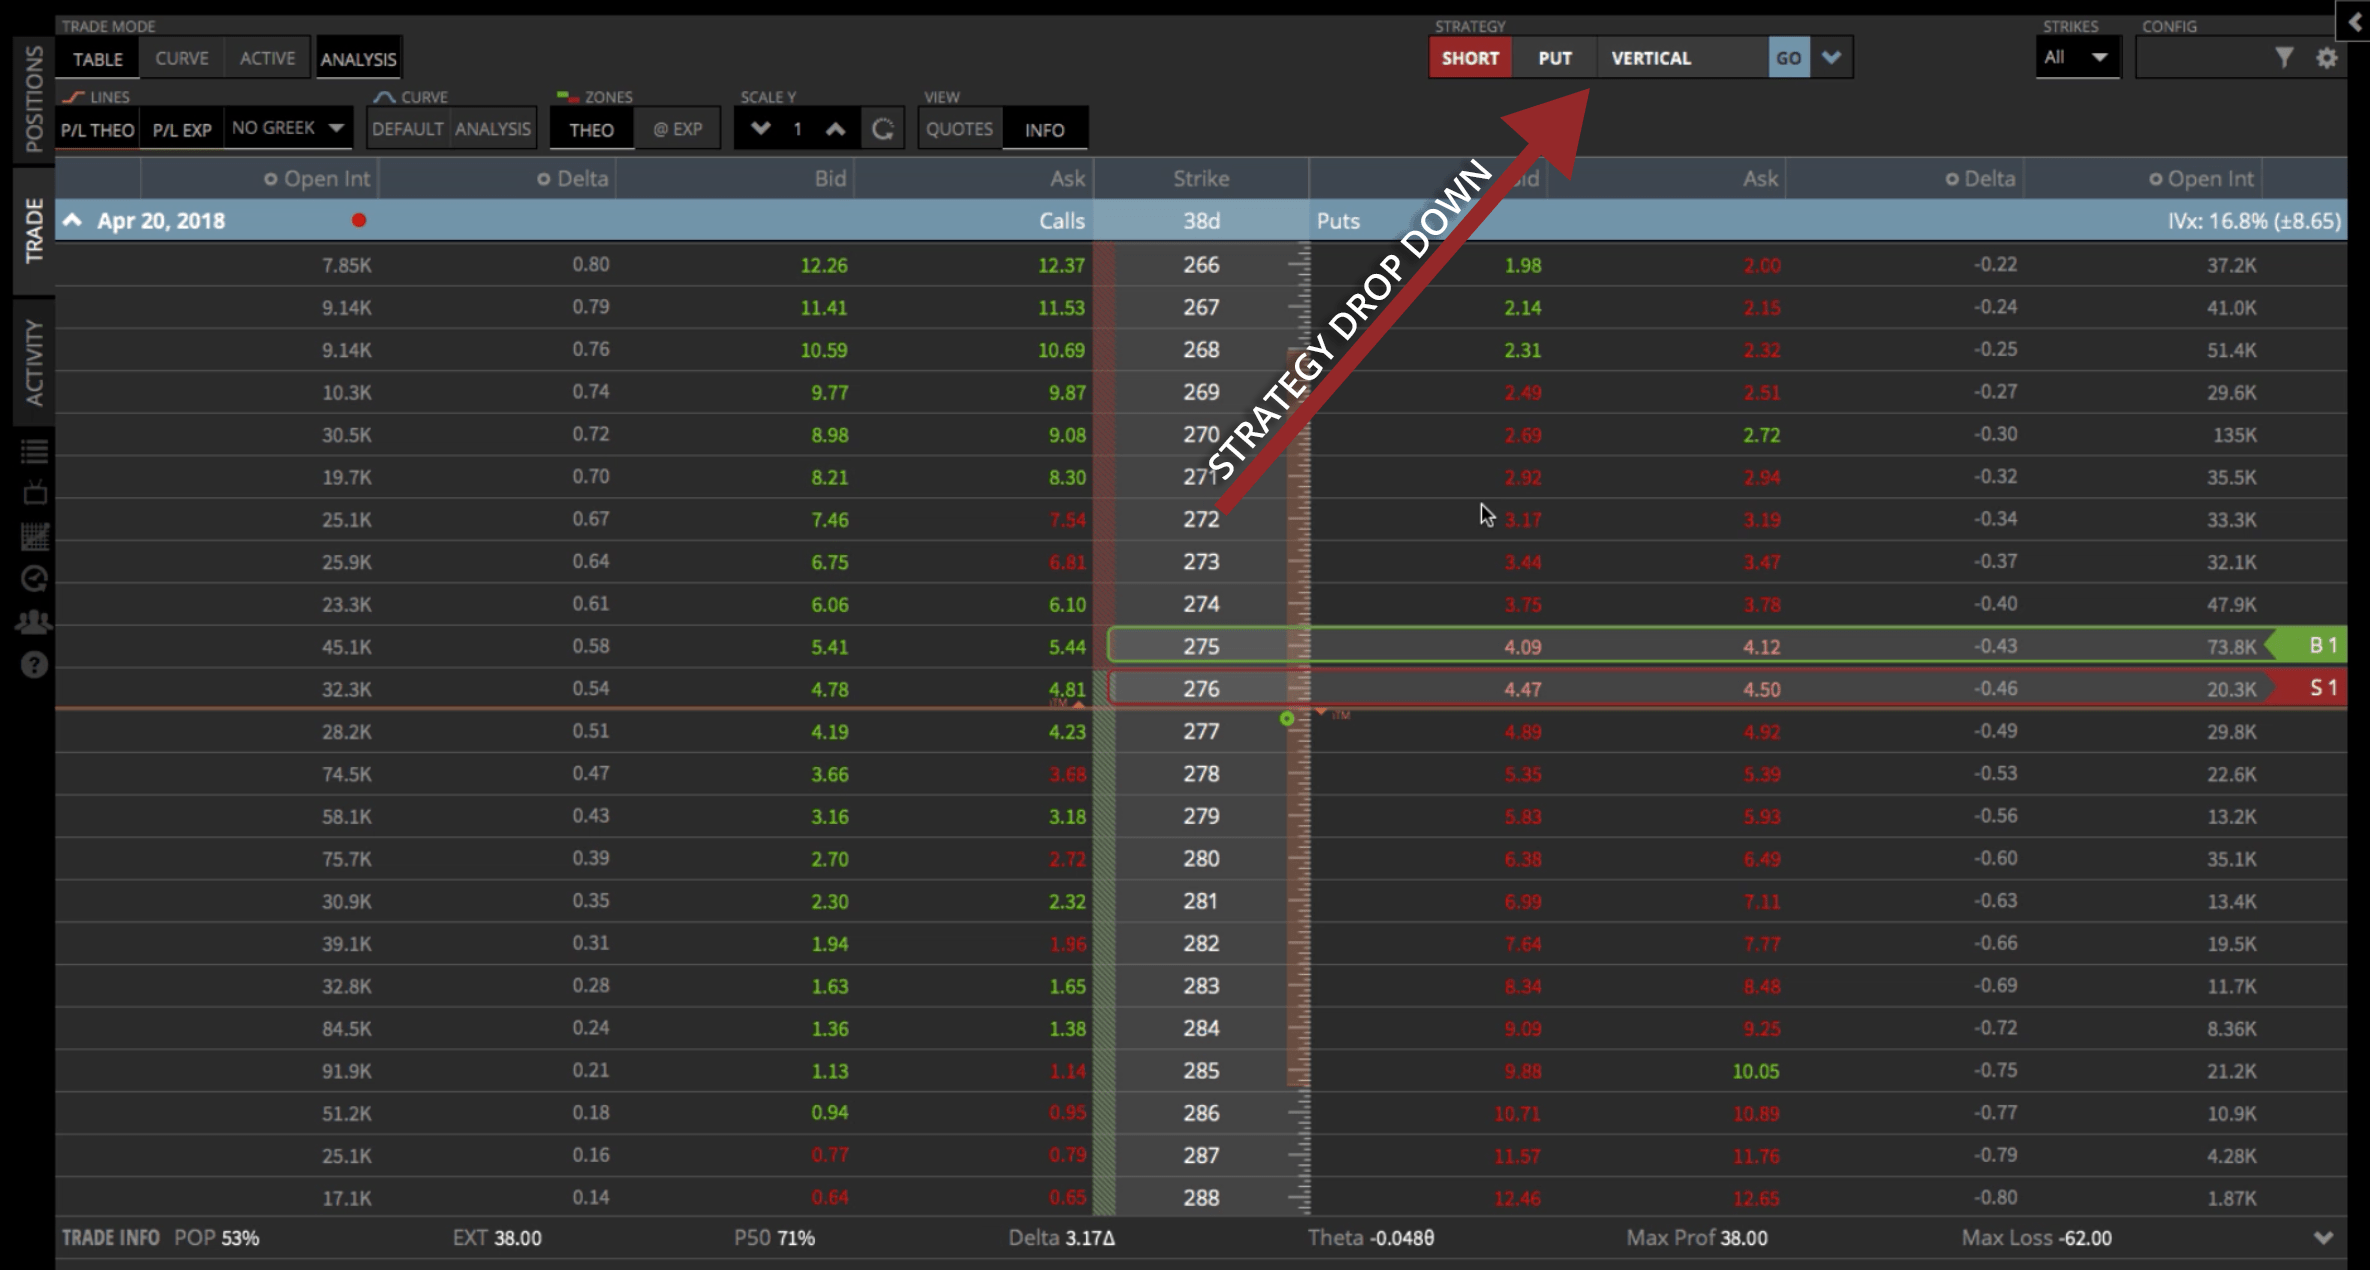
Task: Open the POSITIONS side tab
Action: [x=34, y=99]
